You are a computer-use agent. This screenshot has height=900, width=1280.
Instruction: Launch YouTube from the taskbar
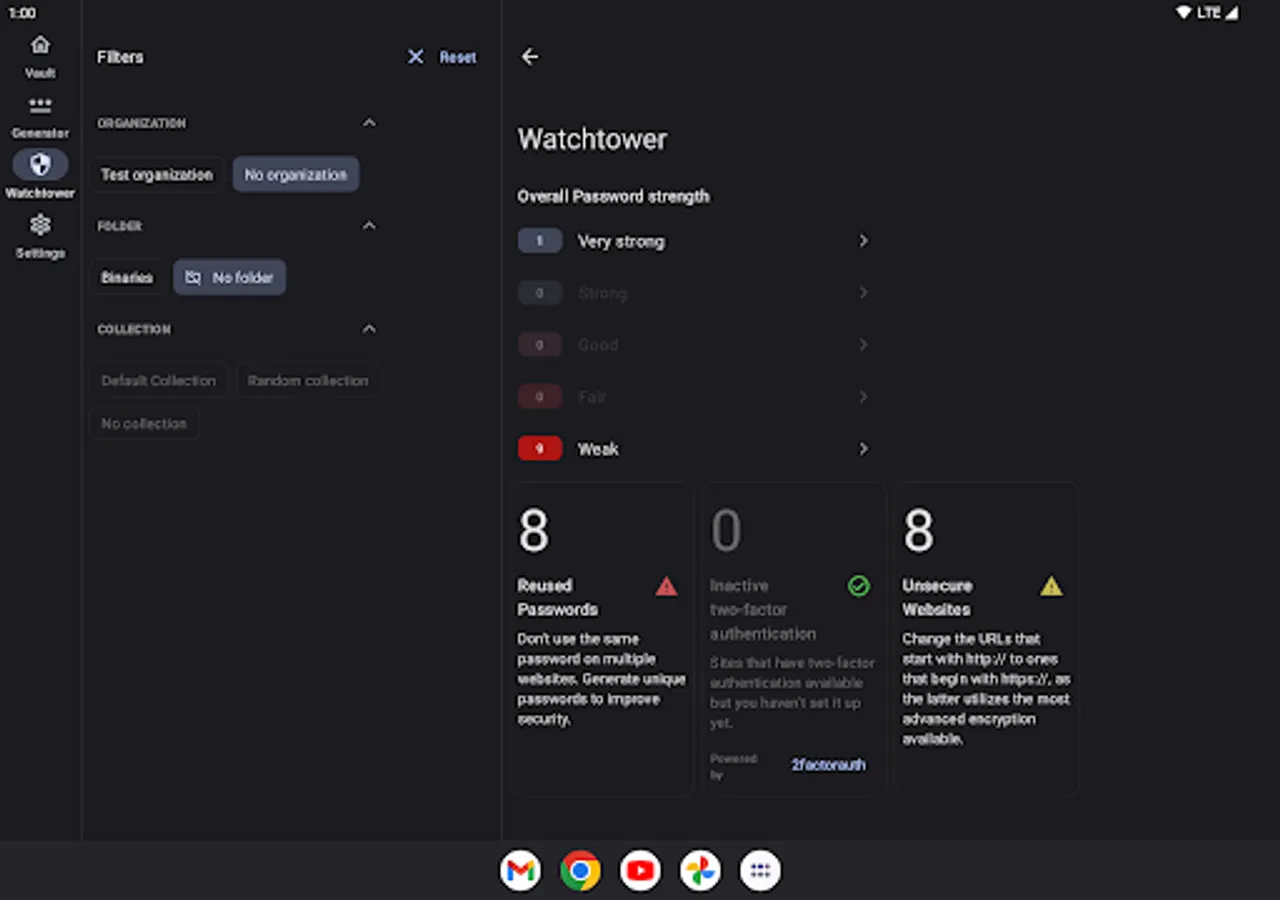pyautogui.click(x=640, y=871)
